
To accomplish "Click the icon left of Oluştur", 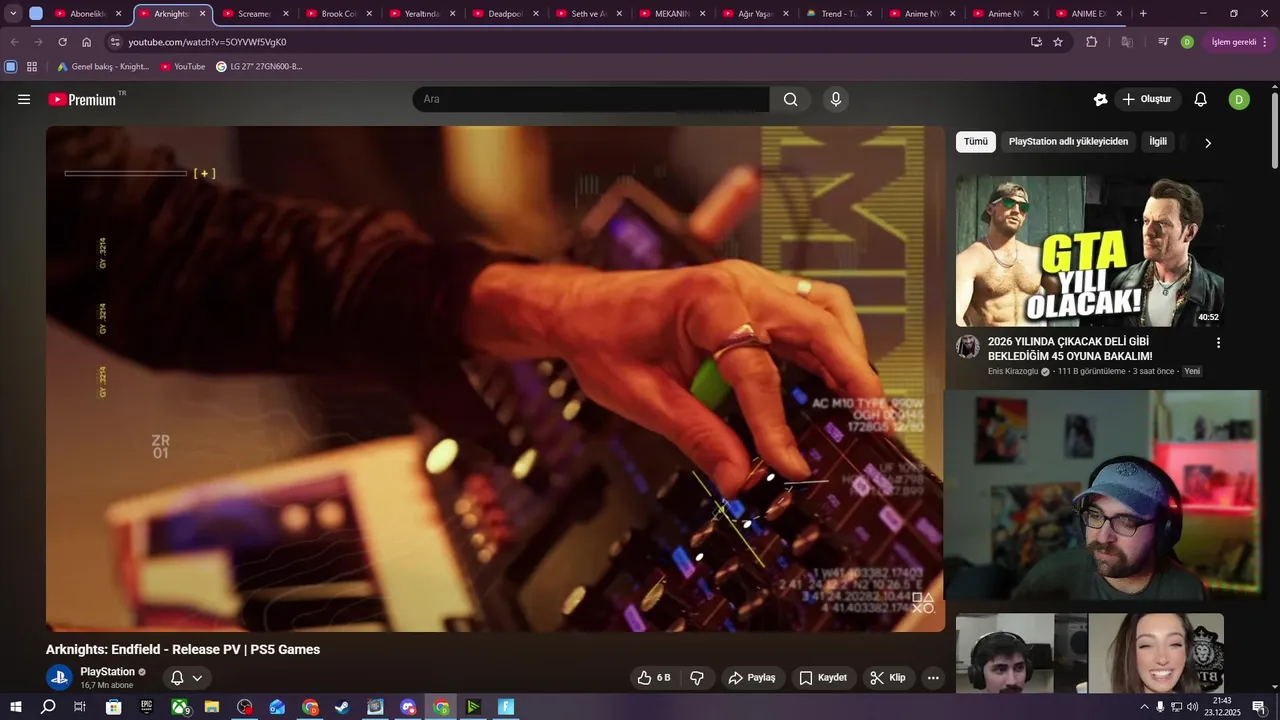I will coord(1100,99).
